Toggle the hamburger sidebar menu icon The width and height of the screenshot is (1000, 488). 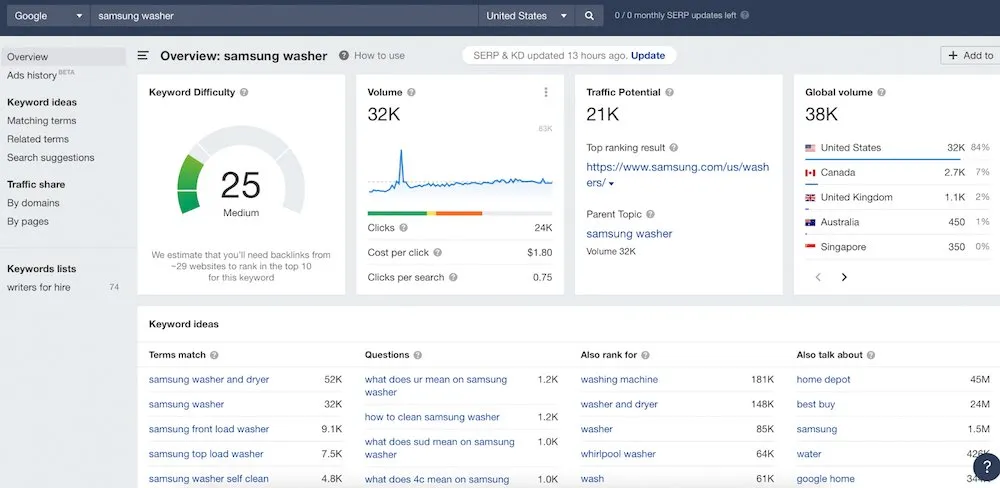point(143,56)
